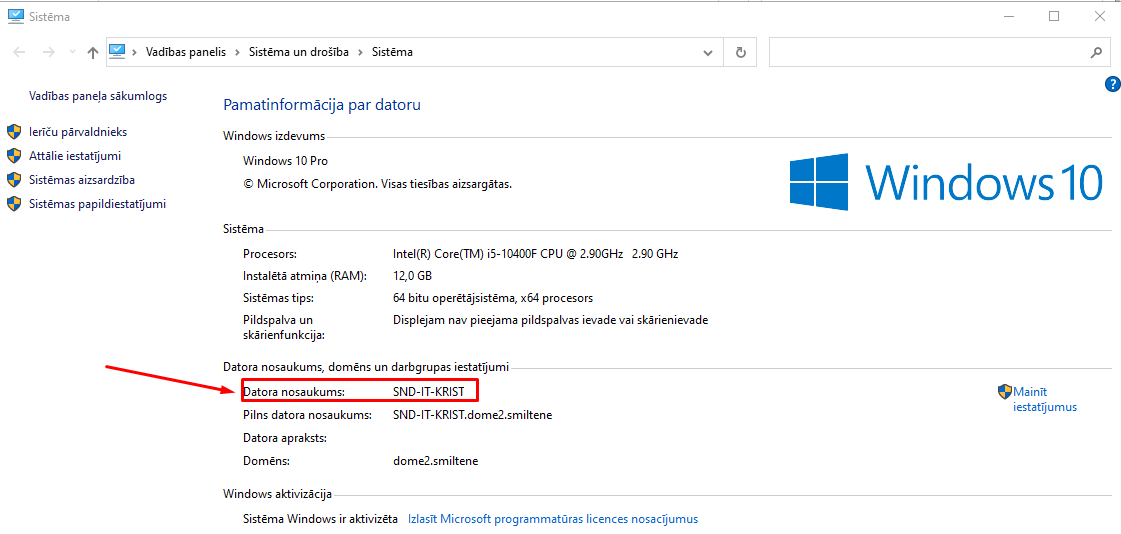Click the Windows 10 Pro edition text

[x=286, y=161]
